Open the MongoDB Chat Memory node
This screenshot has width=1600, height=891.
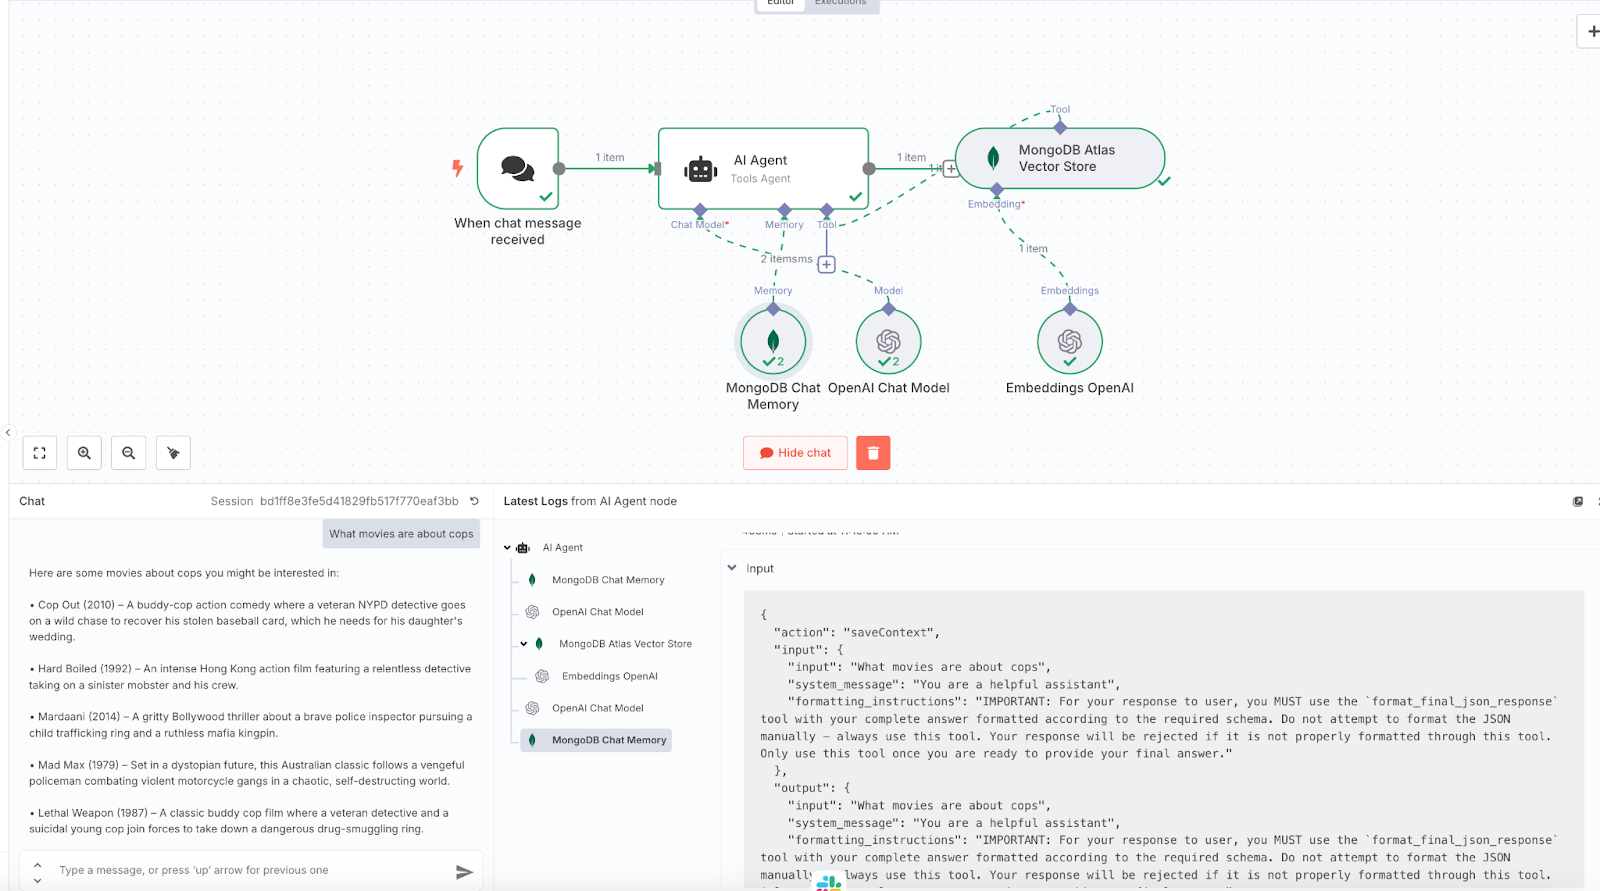(773, 342)
